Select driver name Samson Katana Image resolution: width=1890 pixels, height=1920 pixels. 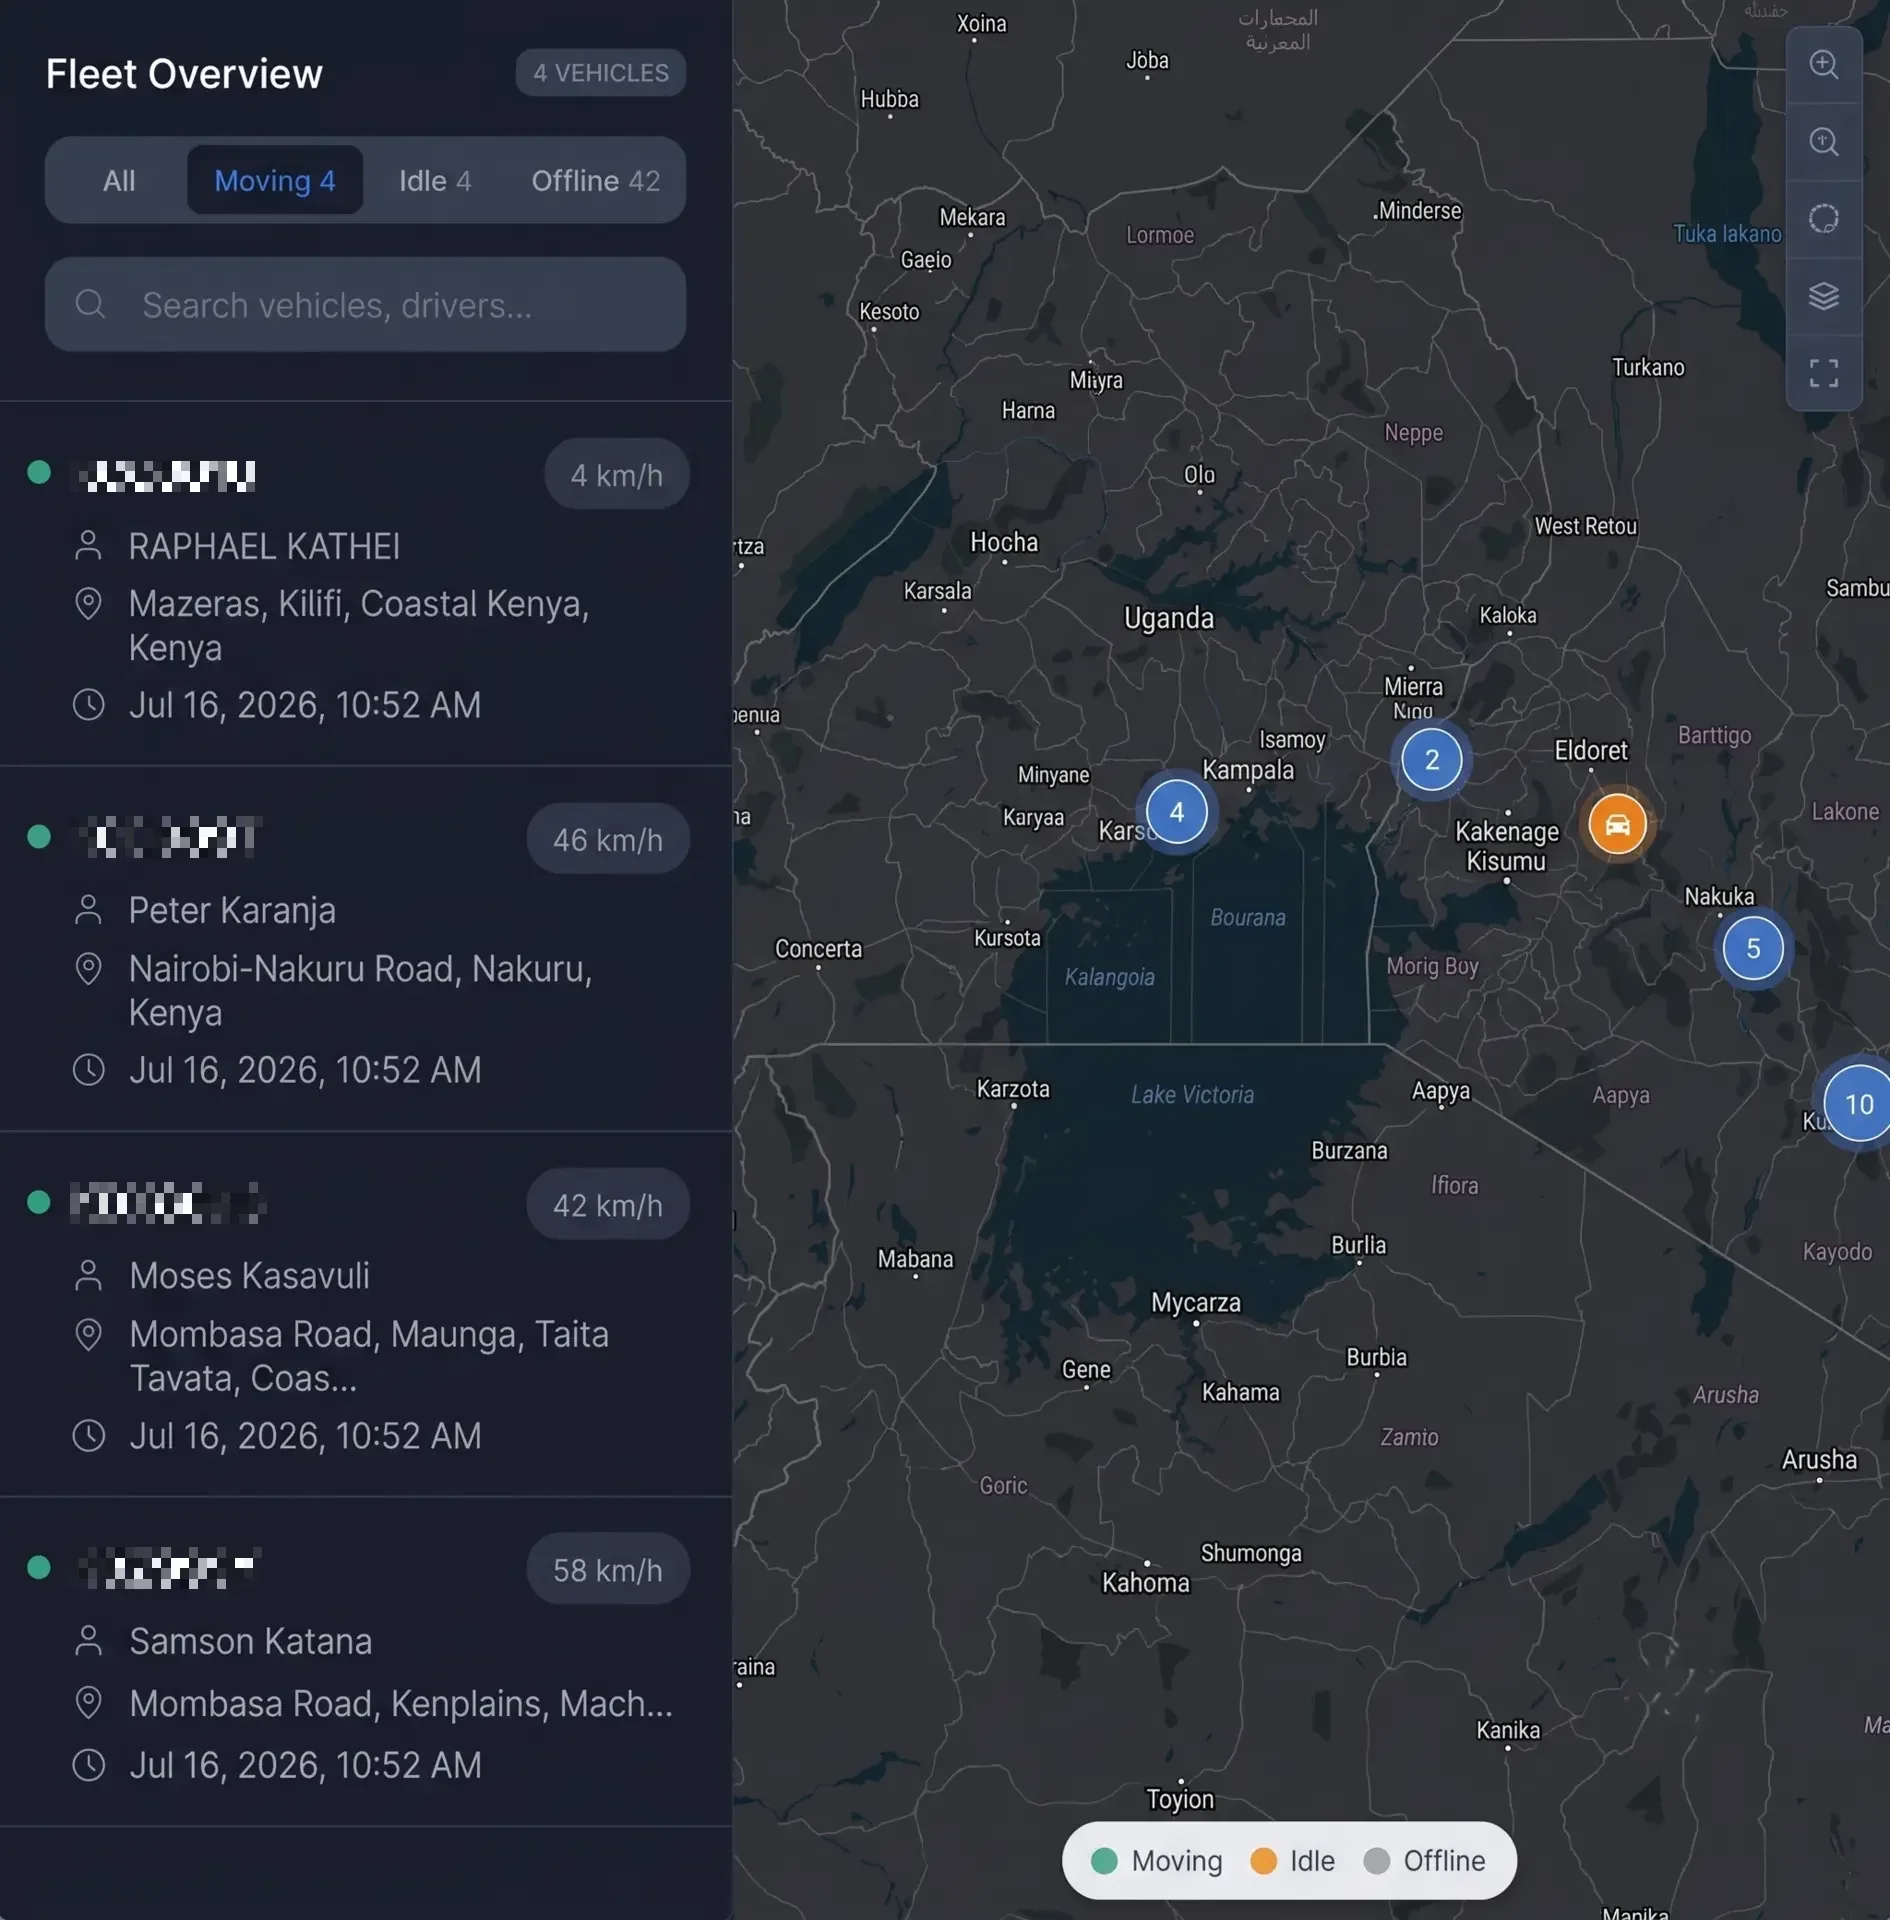tap(250, 1642)
